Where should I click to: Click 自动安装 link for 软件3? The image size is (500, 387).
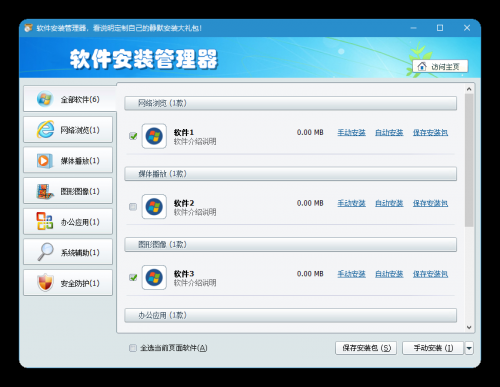coord(389,274)
